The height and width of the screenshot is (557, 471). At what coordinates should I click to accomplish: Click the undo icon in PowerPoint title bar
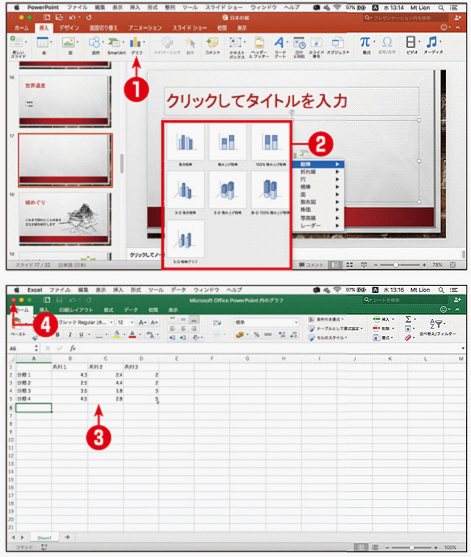click(72, 17)
